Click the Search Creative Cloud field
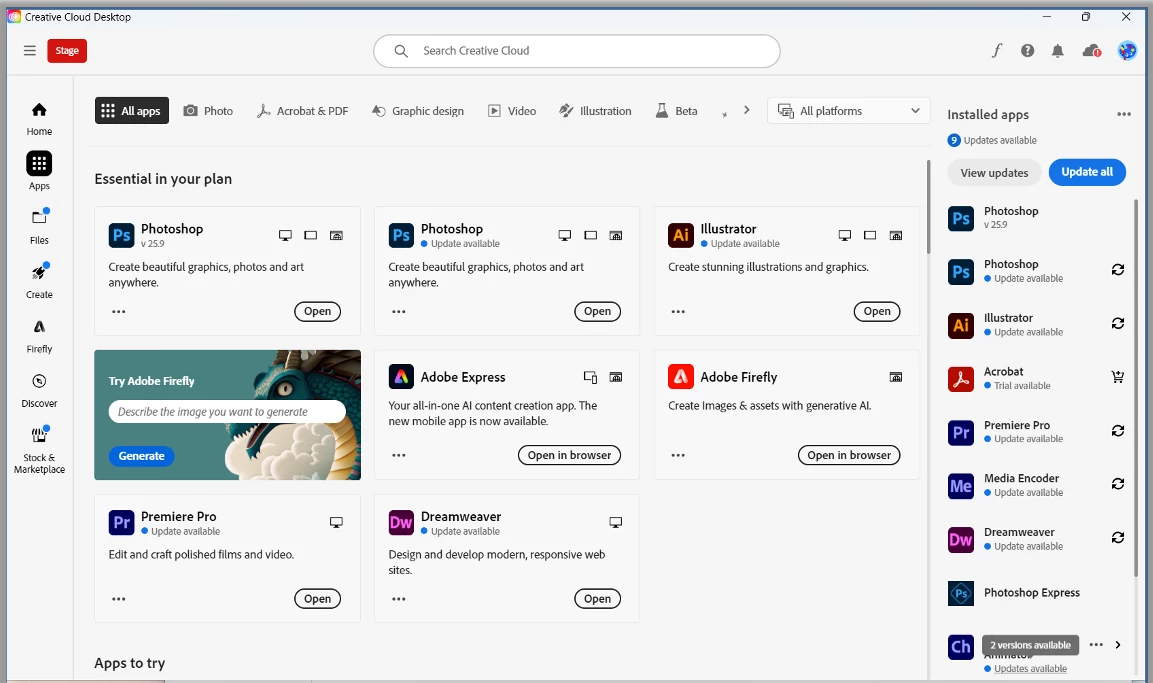 tap(576, 51)
